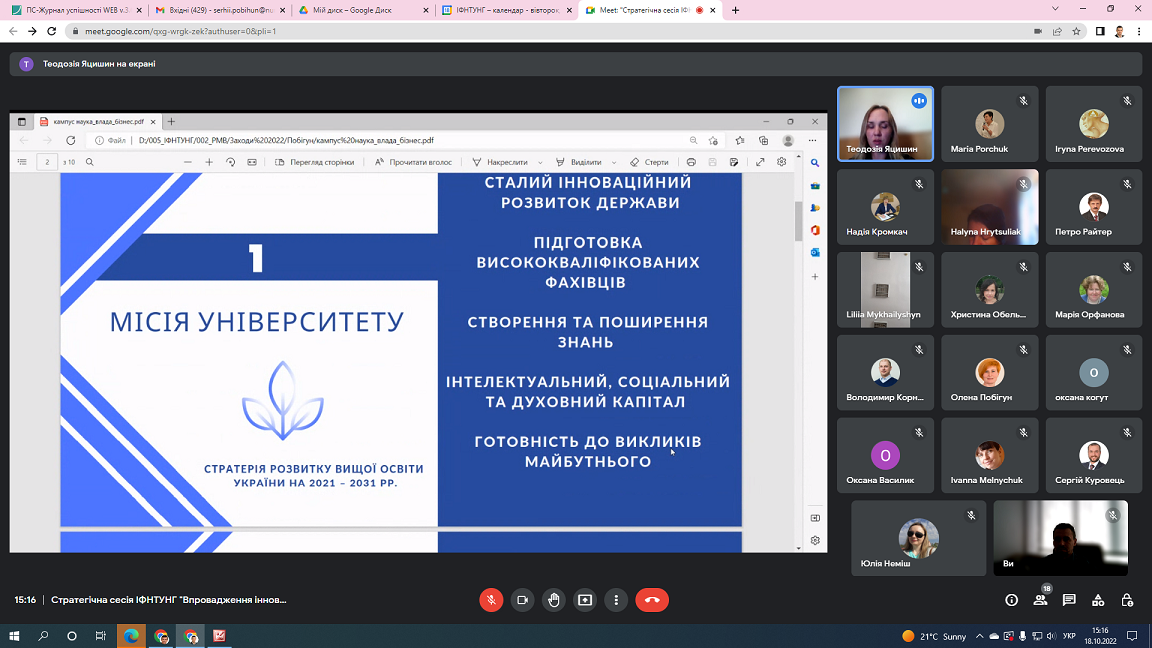Open the in-call chat panel

(1069, 600)
